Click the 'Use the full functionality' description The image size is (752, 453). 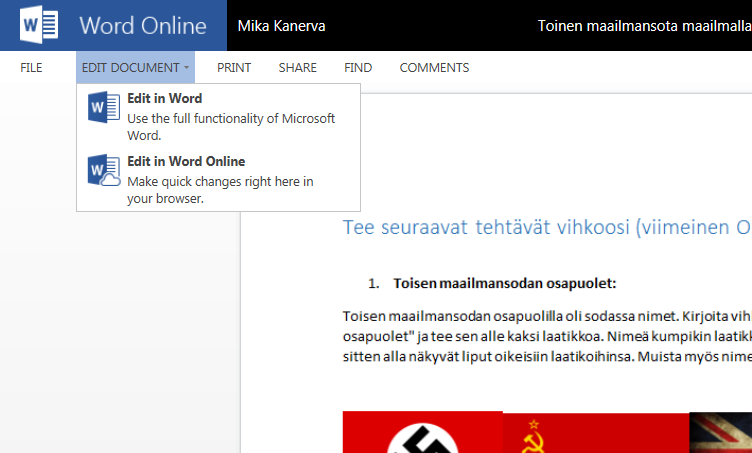[x=231, y=127]
